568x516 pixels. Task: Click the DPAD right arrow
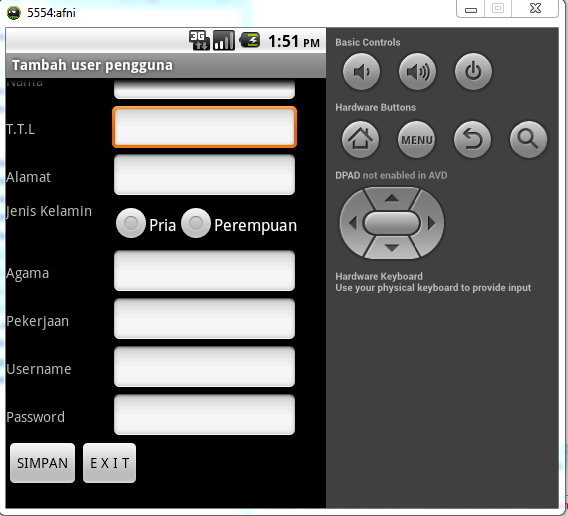click(x=431, y=223)
